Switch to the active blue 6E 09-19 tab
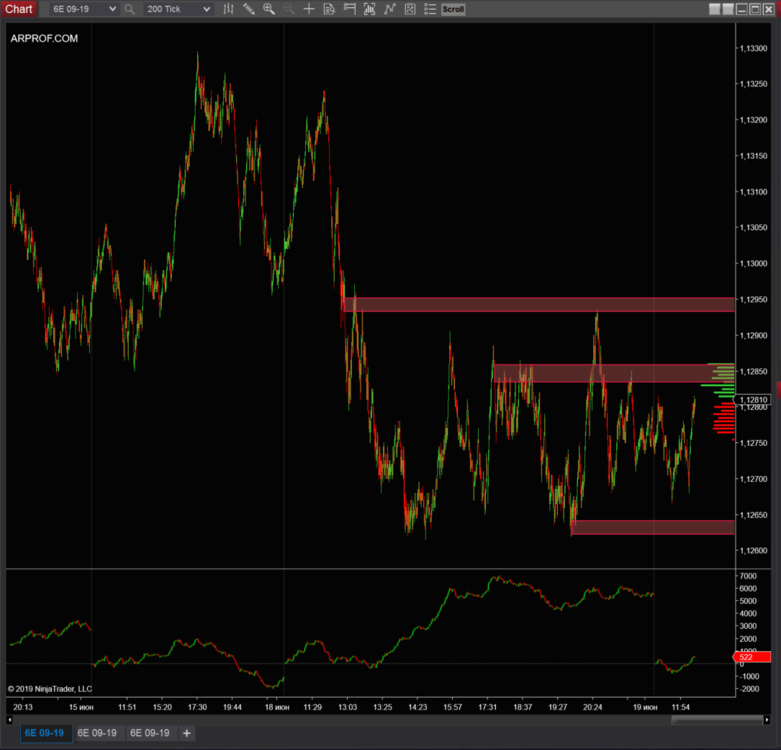 (45, 733)
